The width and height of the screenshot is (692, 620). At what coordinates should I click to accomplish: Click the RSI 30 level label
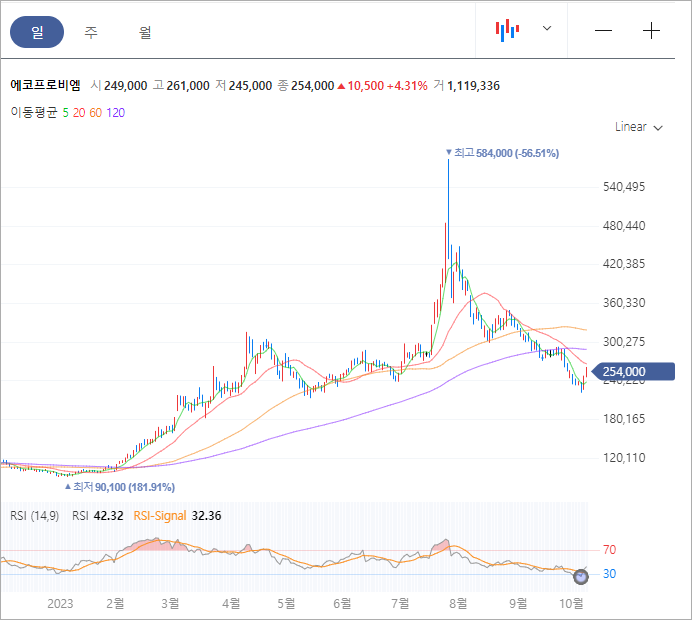pyautogui.click(x=609, y=574)
